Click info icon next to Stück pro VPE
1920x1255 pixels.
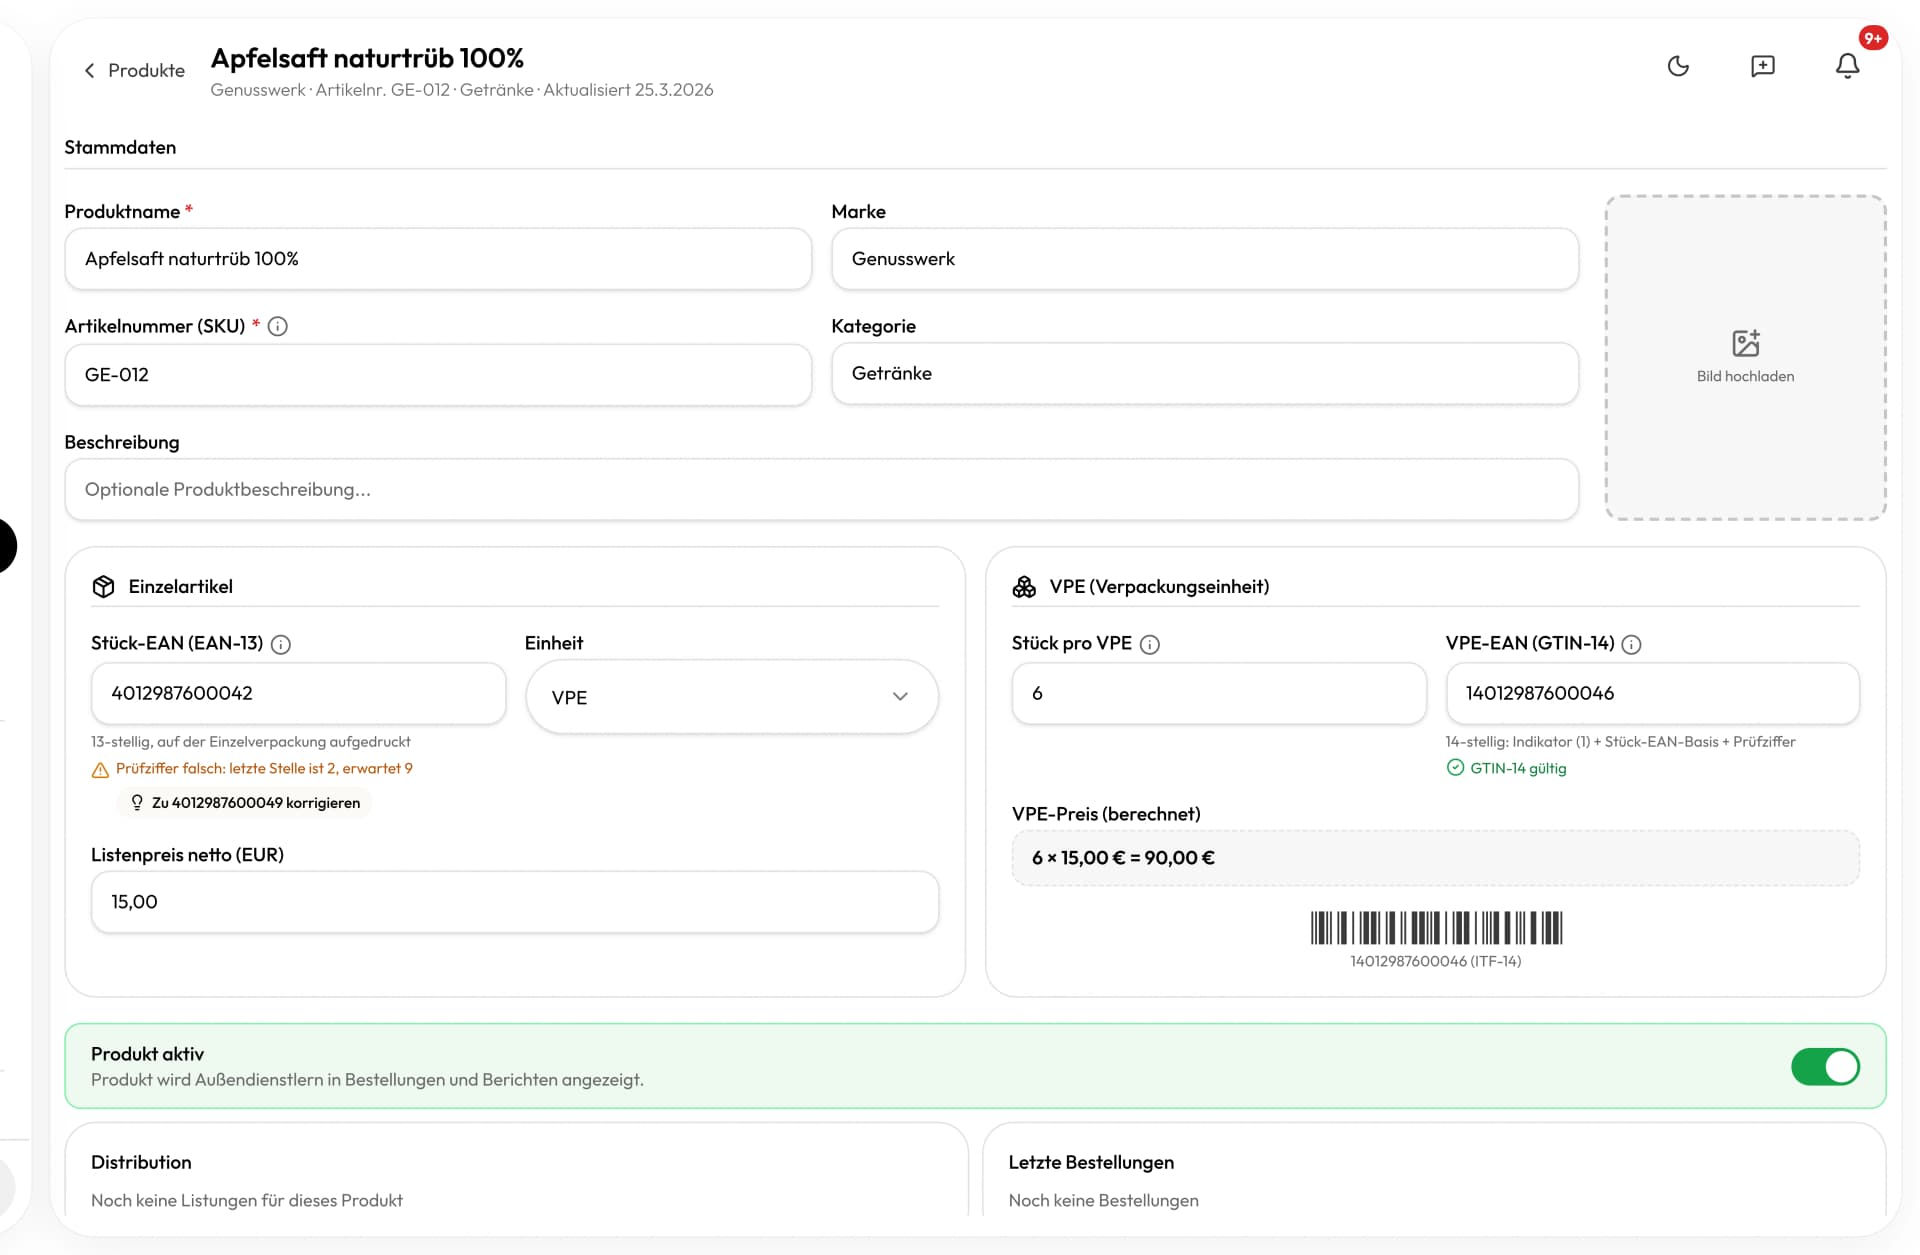coord(1150,644)
